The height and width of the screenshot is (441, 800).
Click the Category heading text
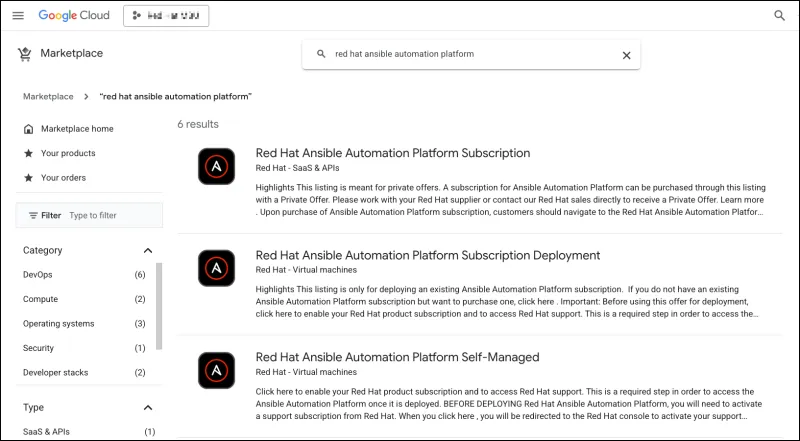coord(42,250)
